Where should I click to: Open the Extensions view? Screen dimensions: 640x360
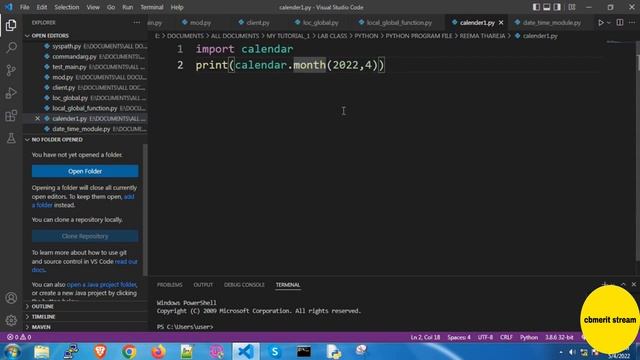click(11, 116)
